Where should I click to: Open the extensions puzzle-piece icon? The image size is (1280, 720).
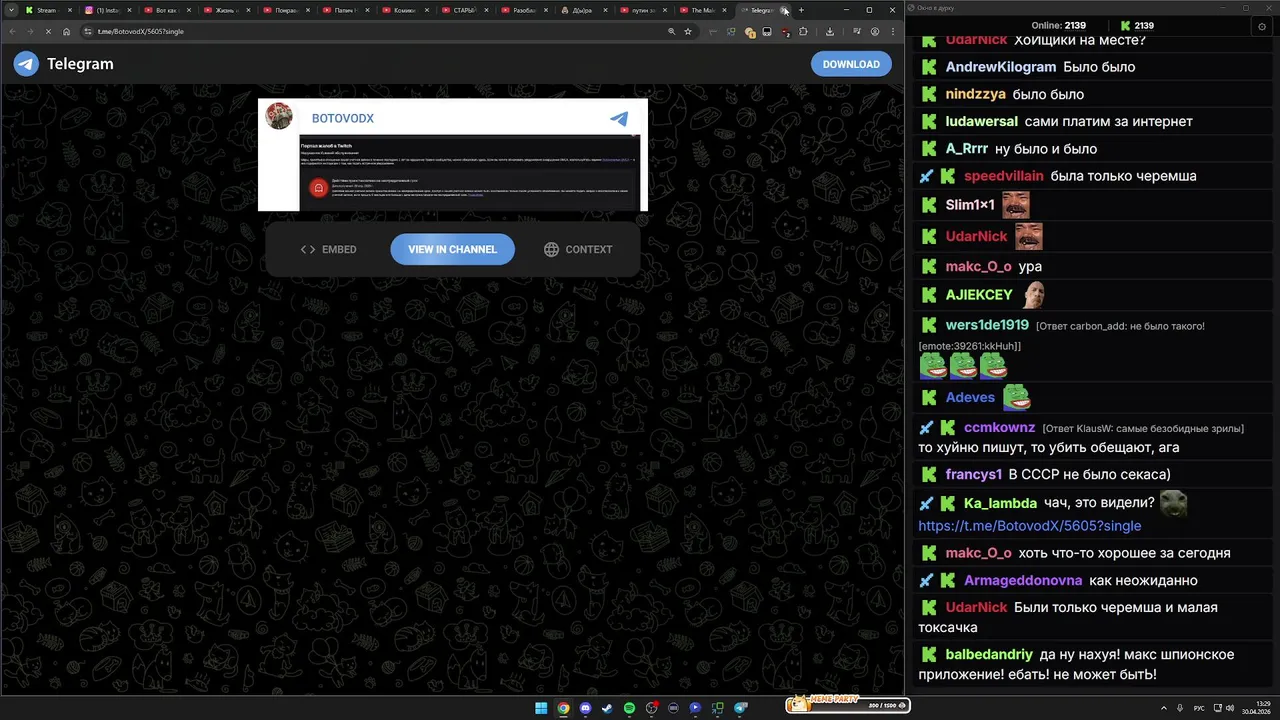(803, 31)
